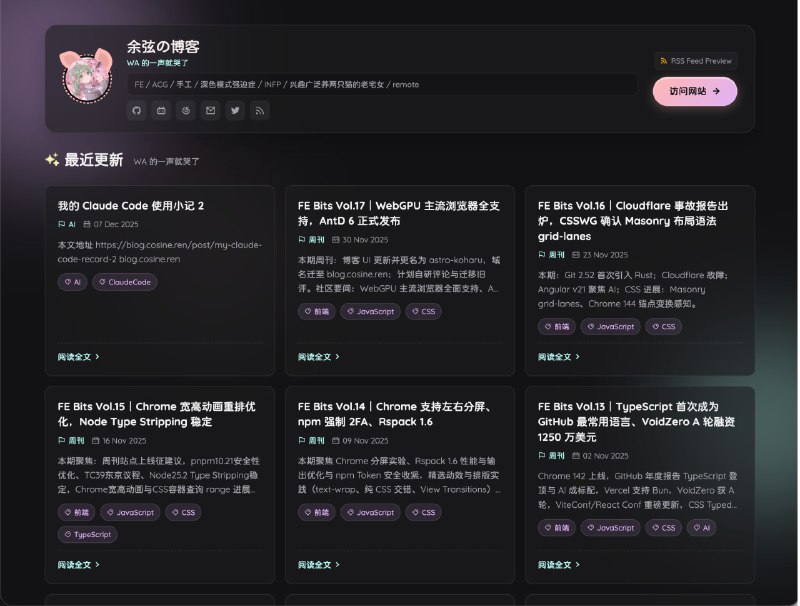Select the 前端 tag on FE Bits Vol.14

(316, 512)
